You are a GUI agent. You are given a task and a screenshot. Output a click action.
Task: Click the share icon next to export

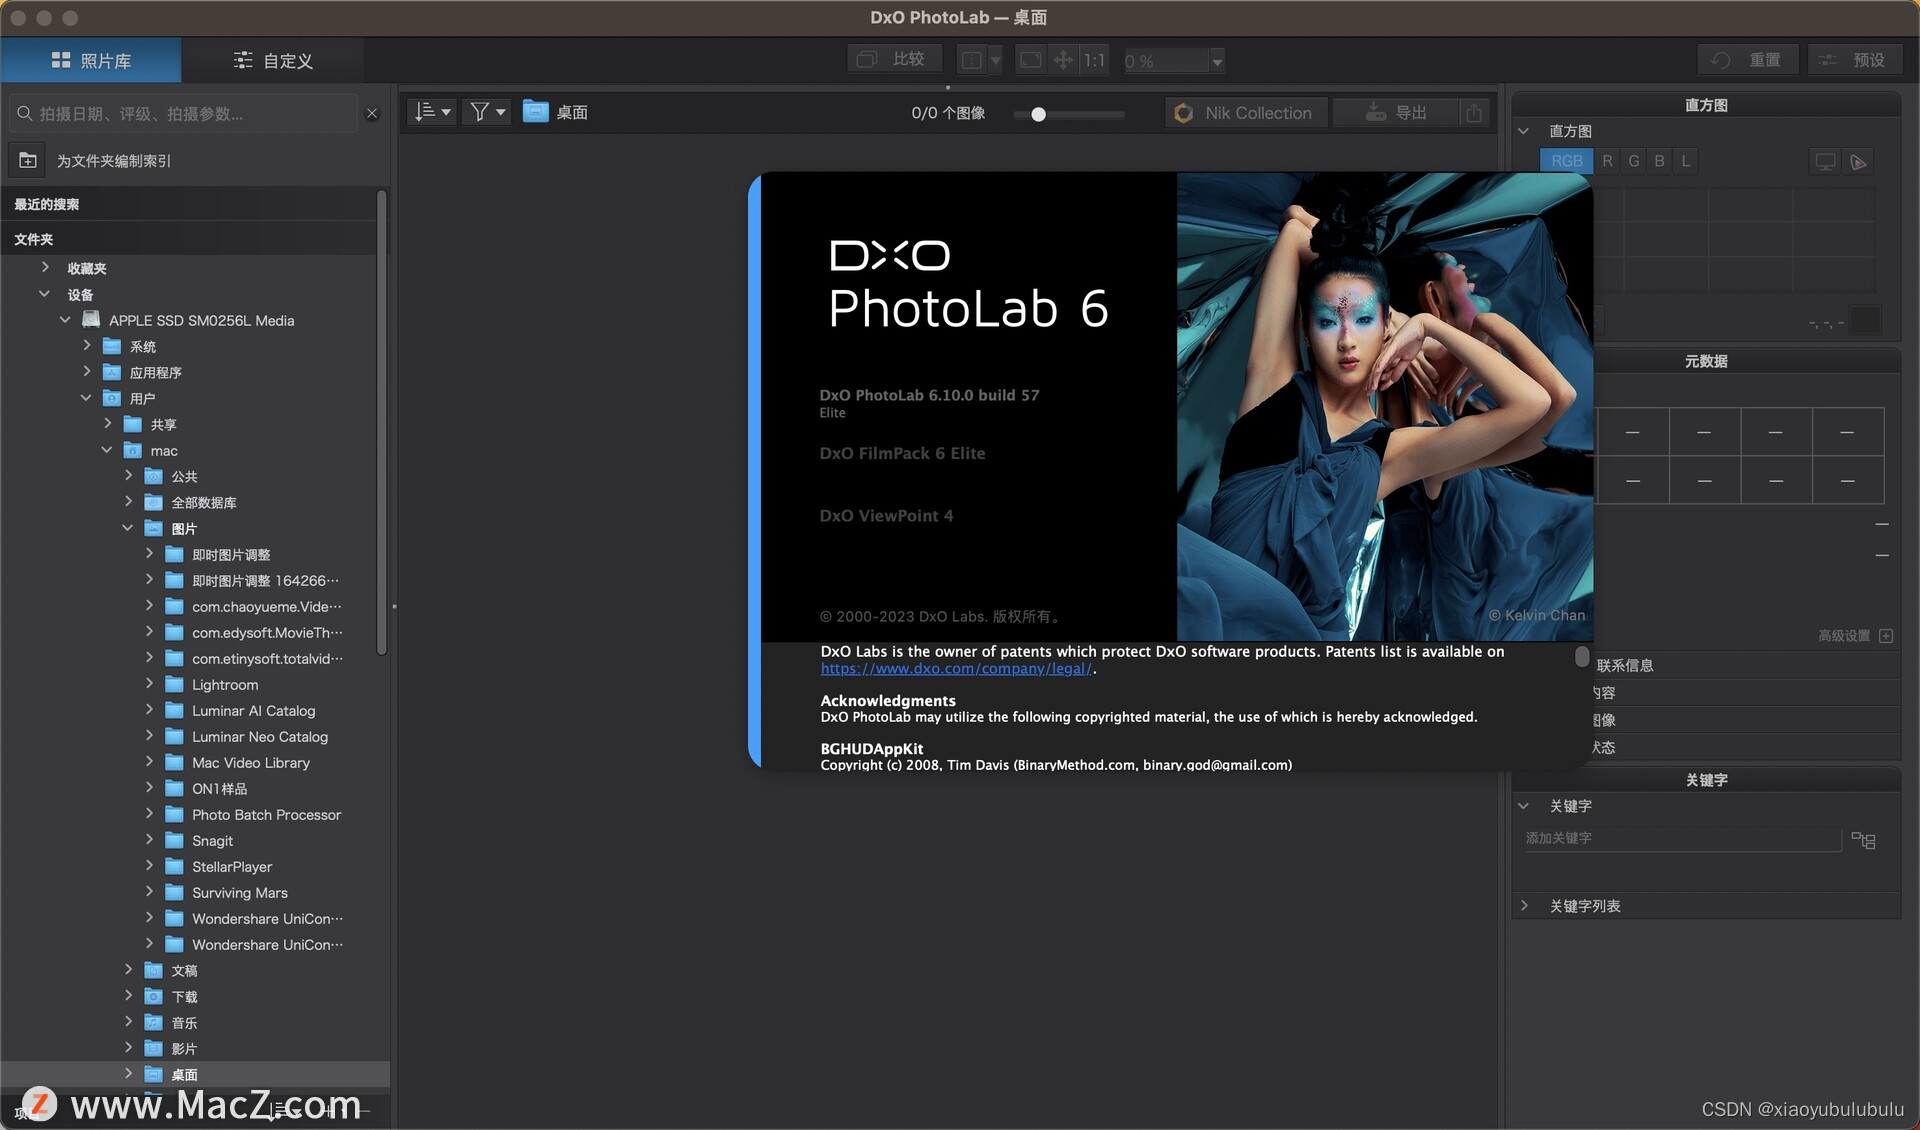[x=1474, y=113]
